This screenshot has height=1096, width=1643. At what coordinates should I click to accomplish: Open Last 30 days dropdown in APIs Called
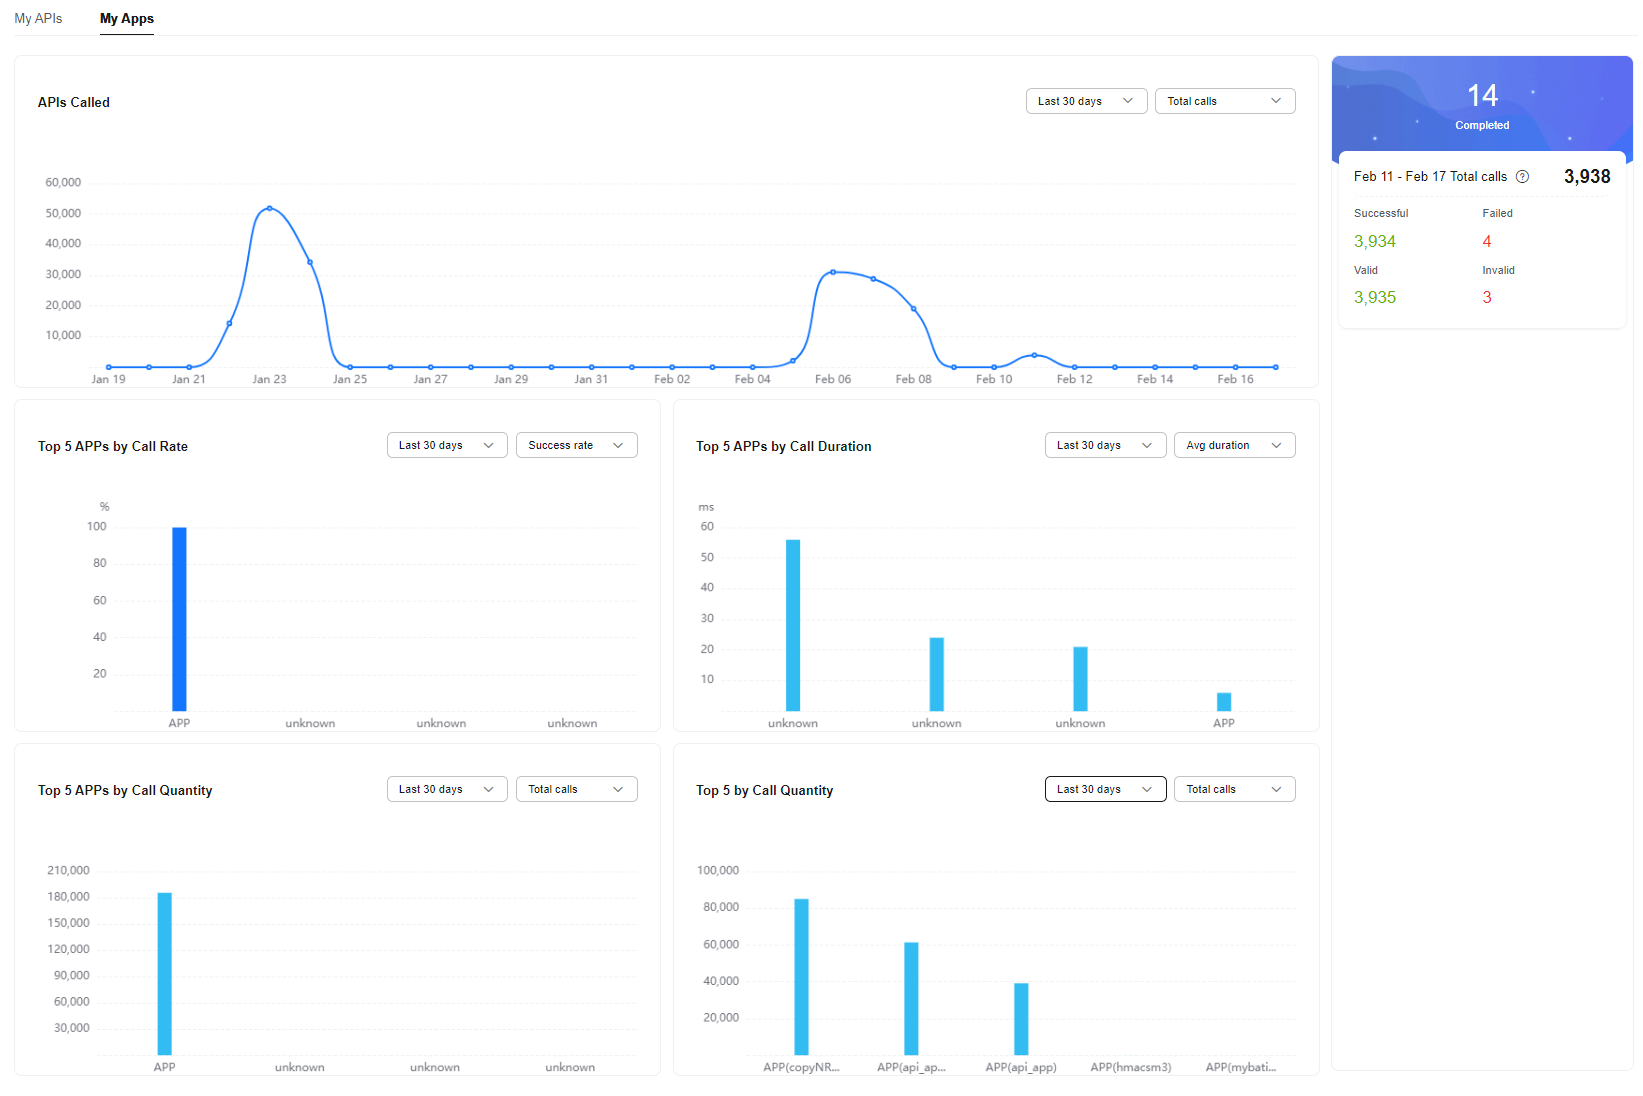pos(1086,101)
